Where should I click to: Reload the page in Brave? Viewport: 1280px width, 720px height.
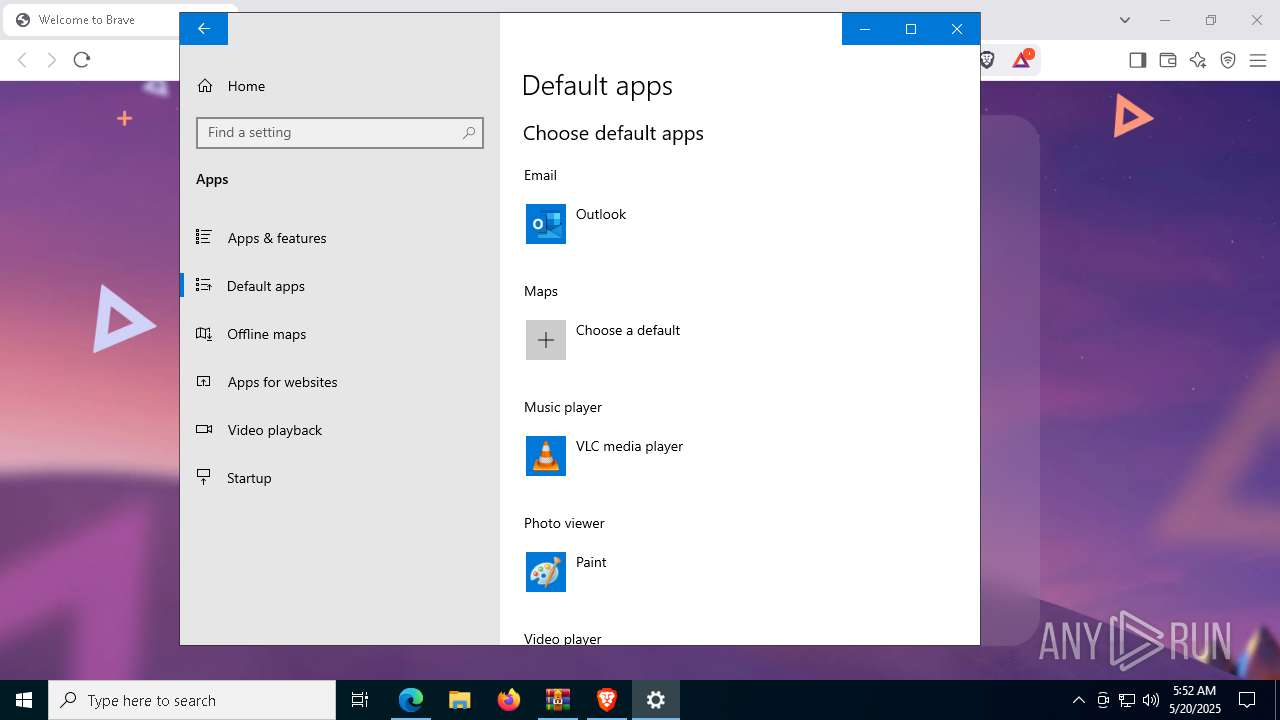click(82, 60)
